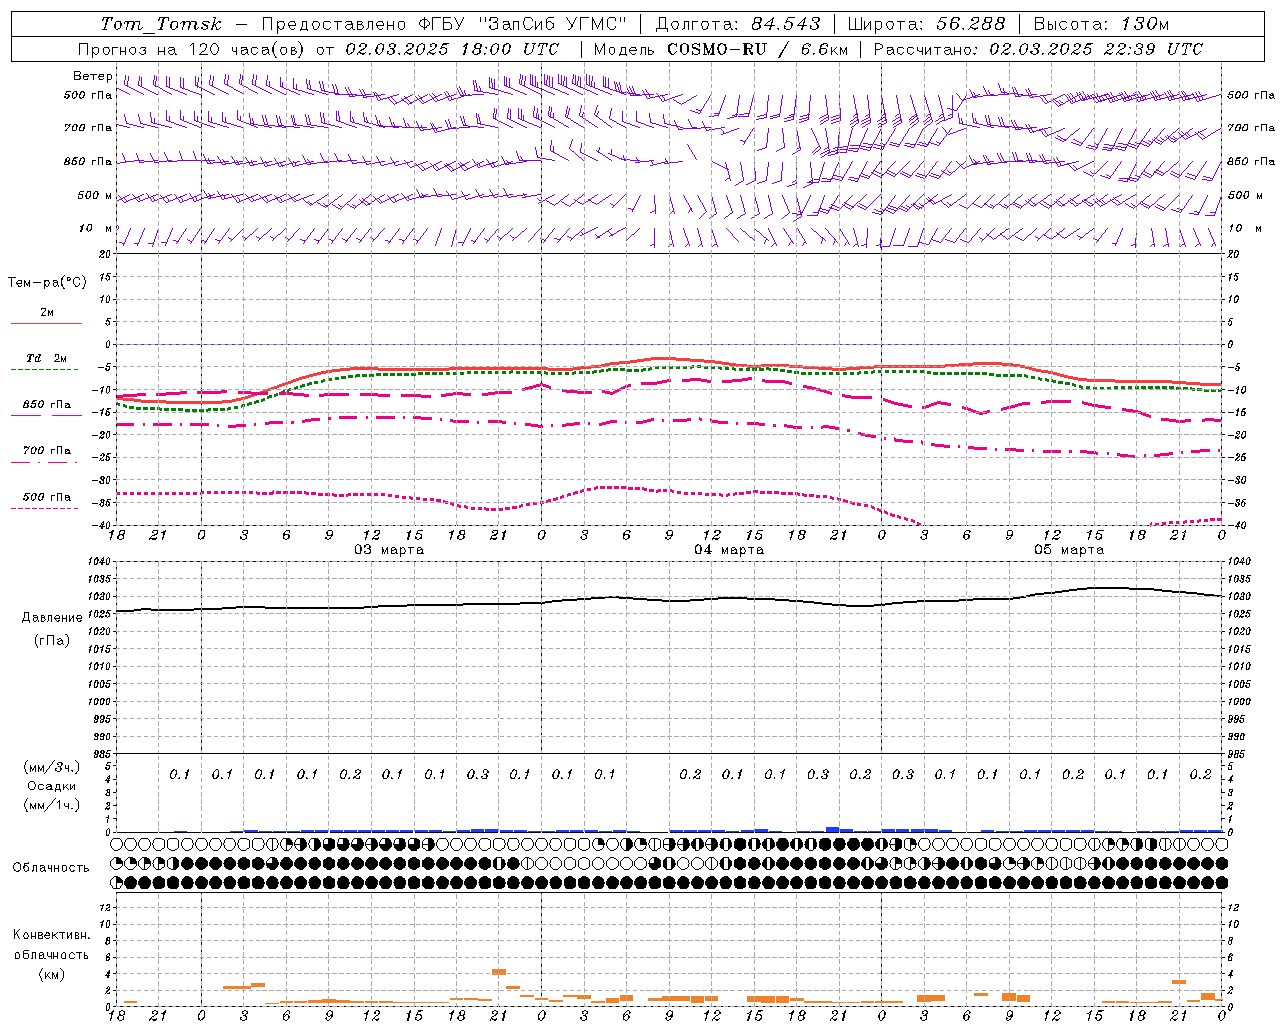Select the (км) convective cloud unit label
The image size is (1280, 1024).
pos(52,974)
